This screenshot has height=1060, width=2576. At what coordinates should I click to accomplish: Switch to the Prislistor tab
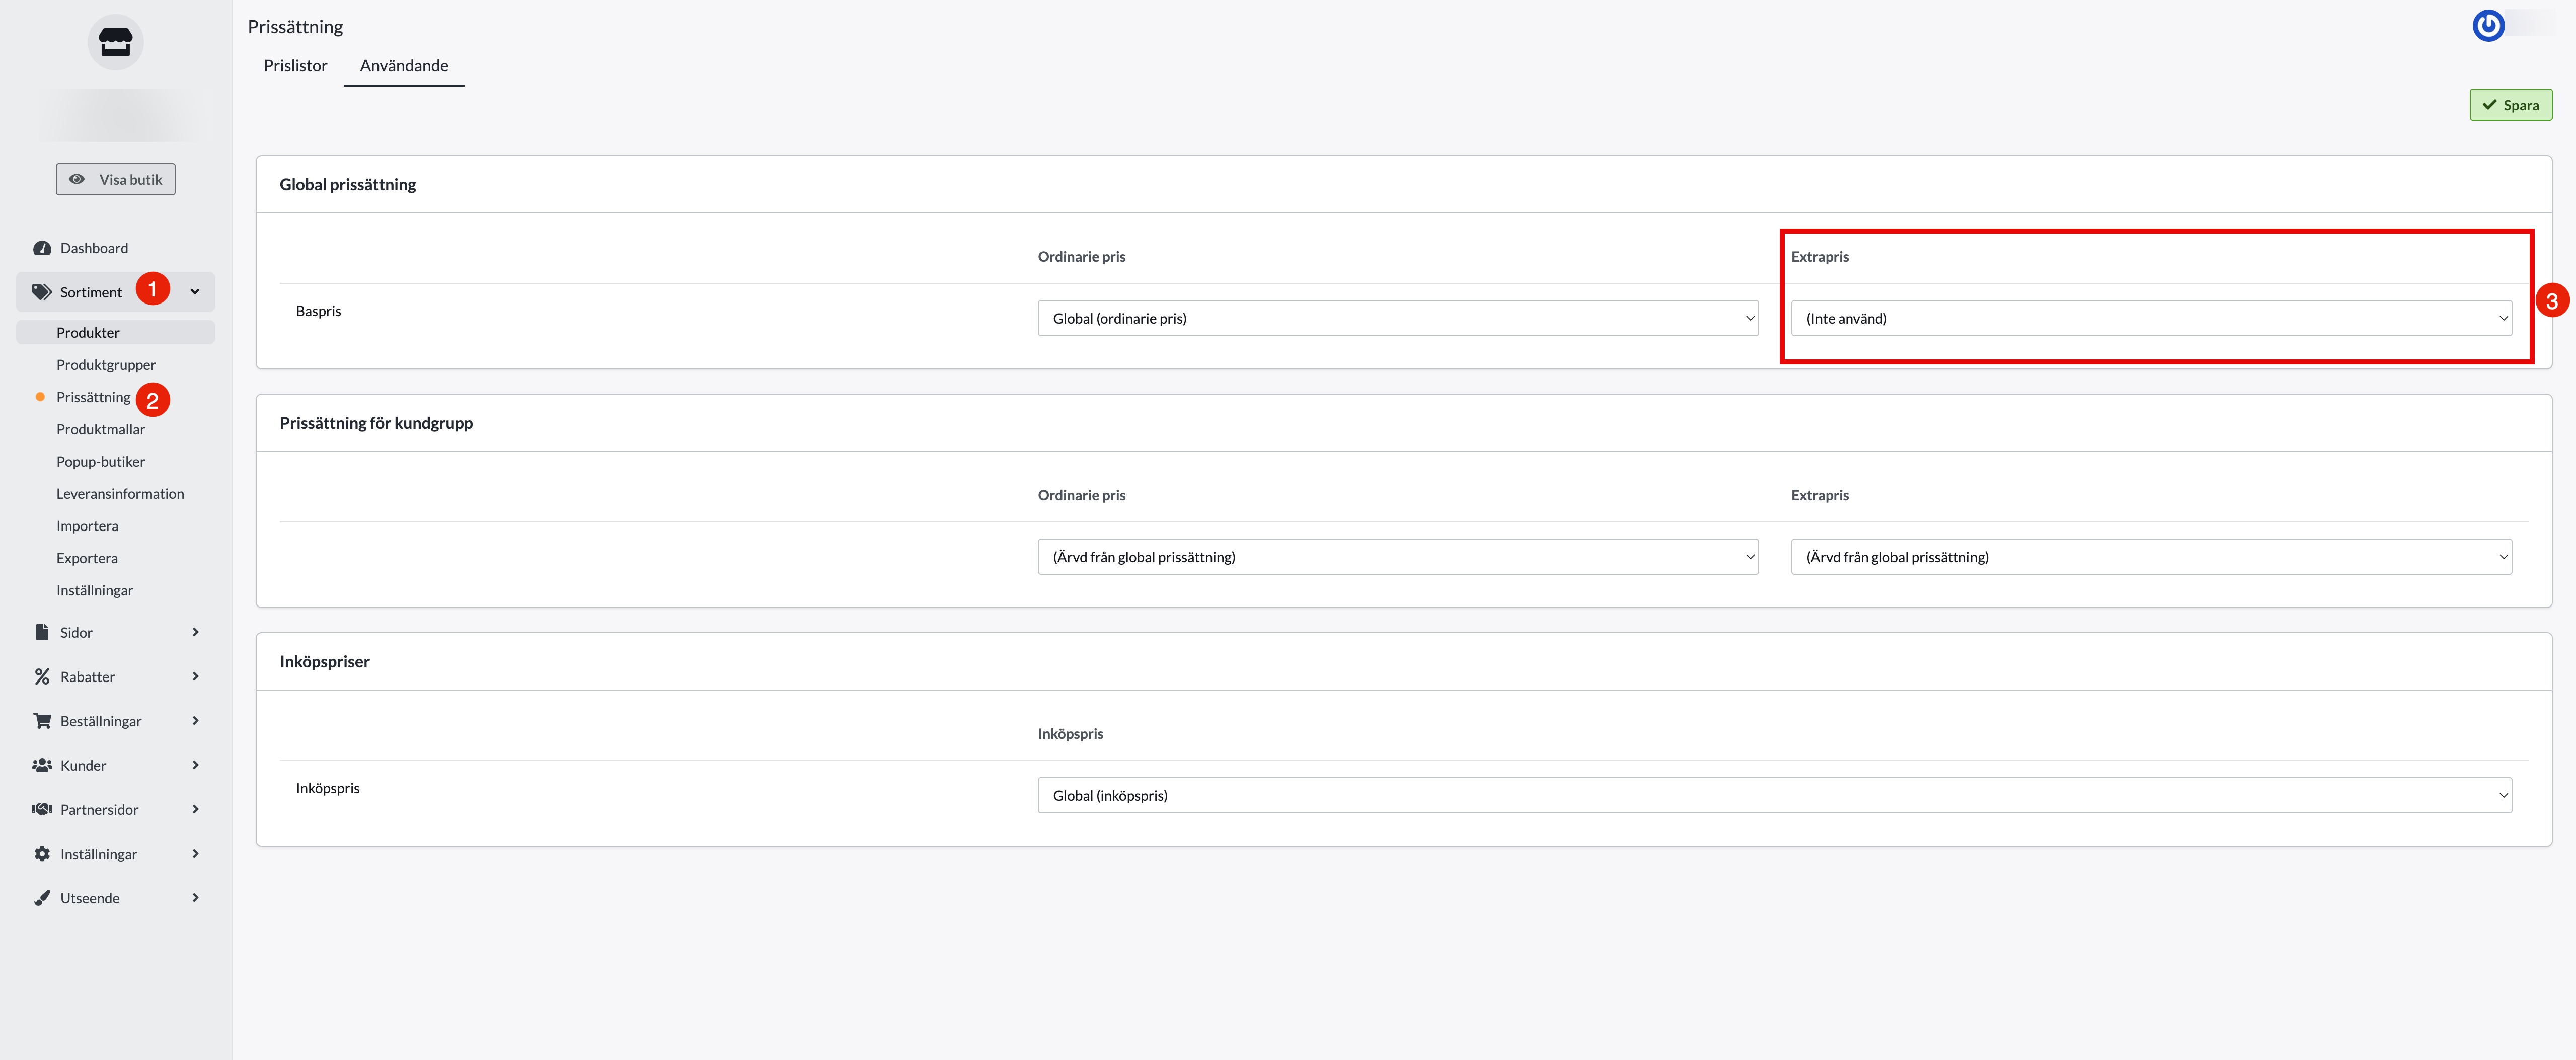[295, 66]
